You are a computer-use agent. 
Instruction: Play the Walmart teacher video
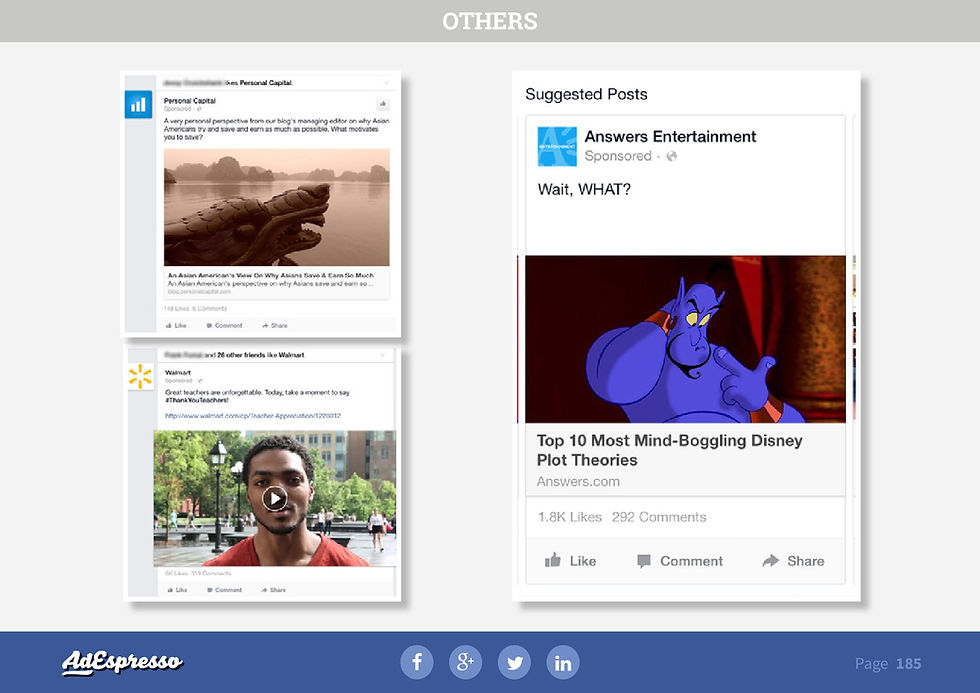pyautogui.click(x=274, y=499)
